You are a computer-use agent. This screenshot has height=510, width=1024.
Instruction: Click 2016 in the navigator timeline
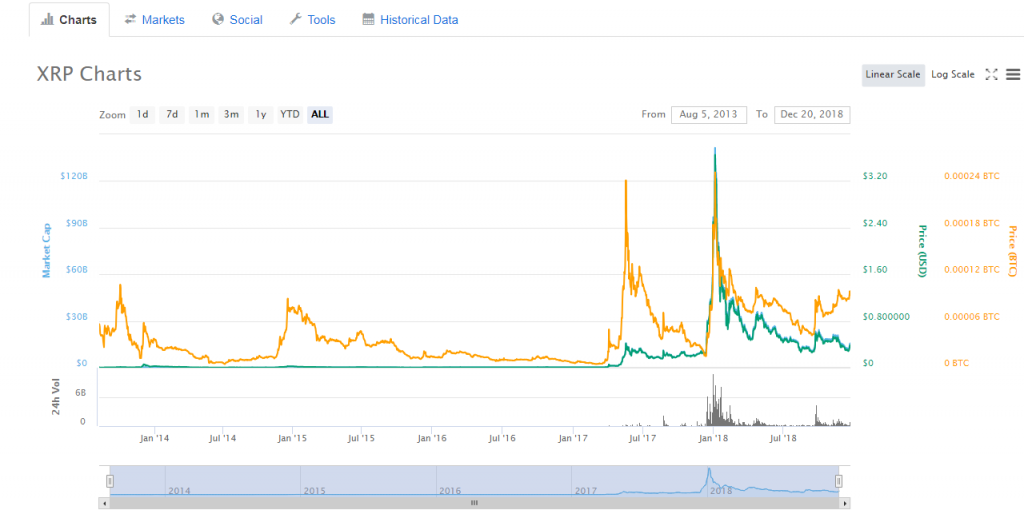[450, 490]
